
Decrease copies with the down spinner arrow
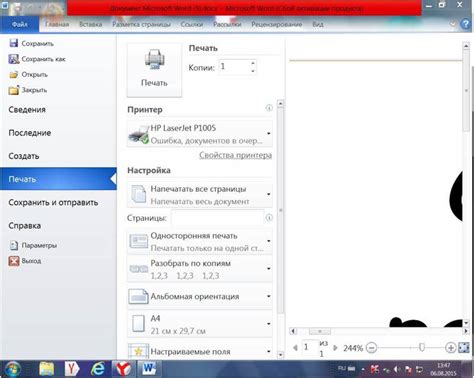click(253, 71)
